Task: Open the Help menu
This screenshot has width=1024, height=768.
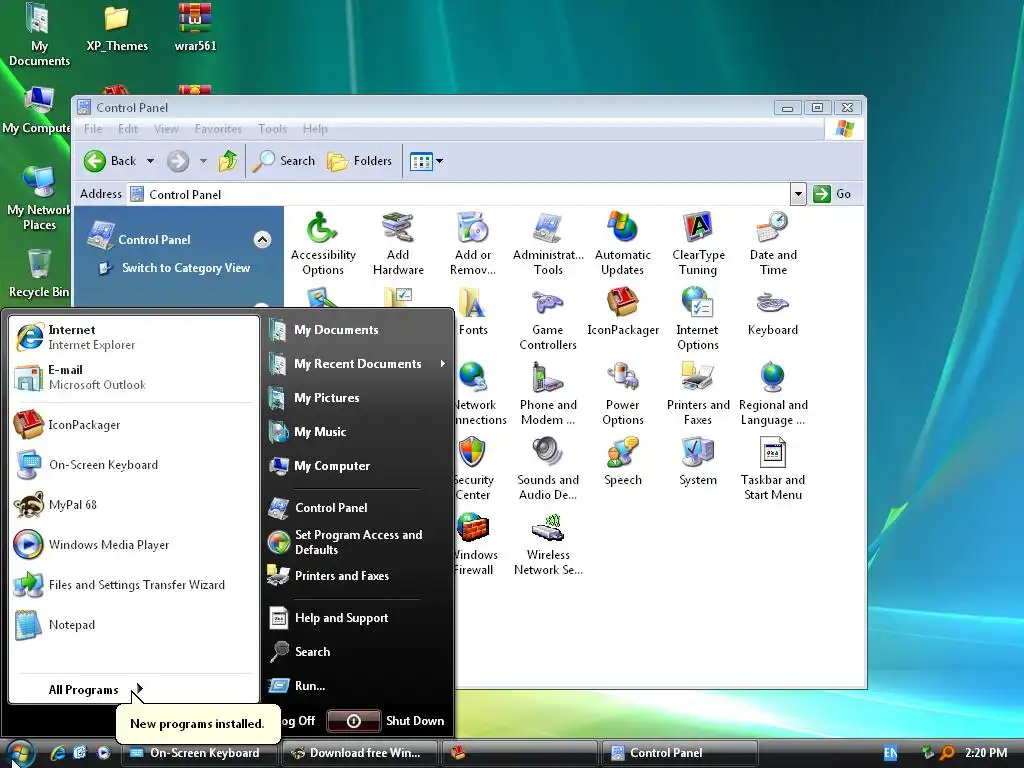Action: pos(315,129)
